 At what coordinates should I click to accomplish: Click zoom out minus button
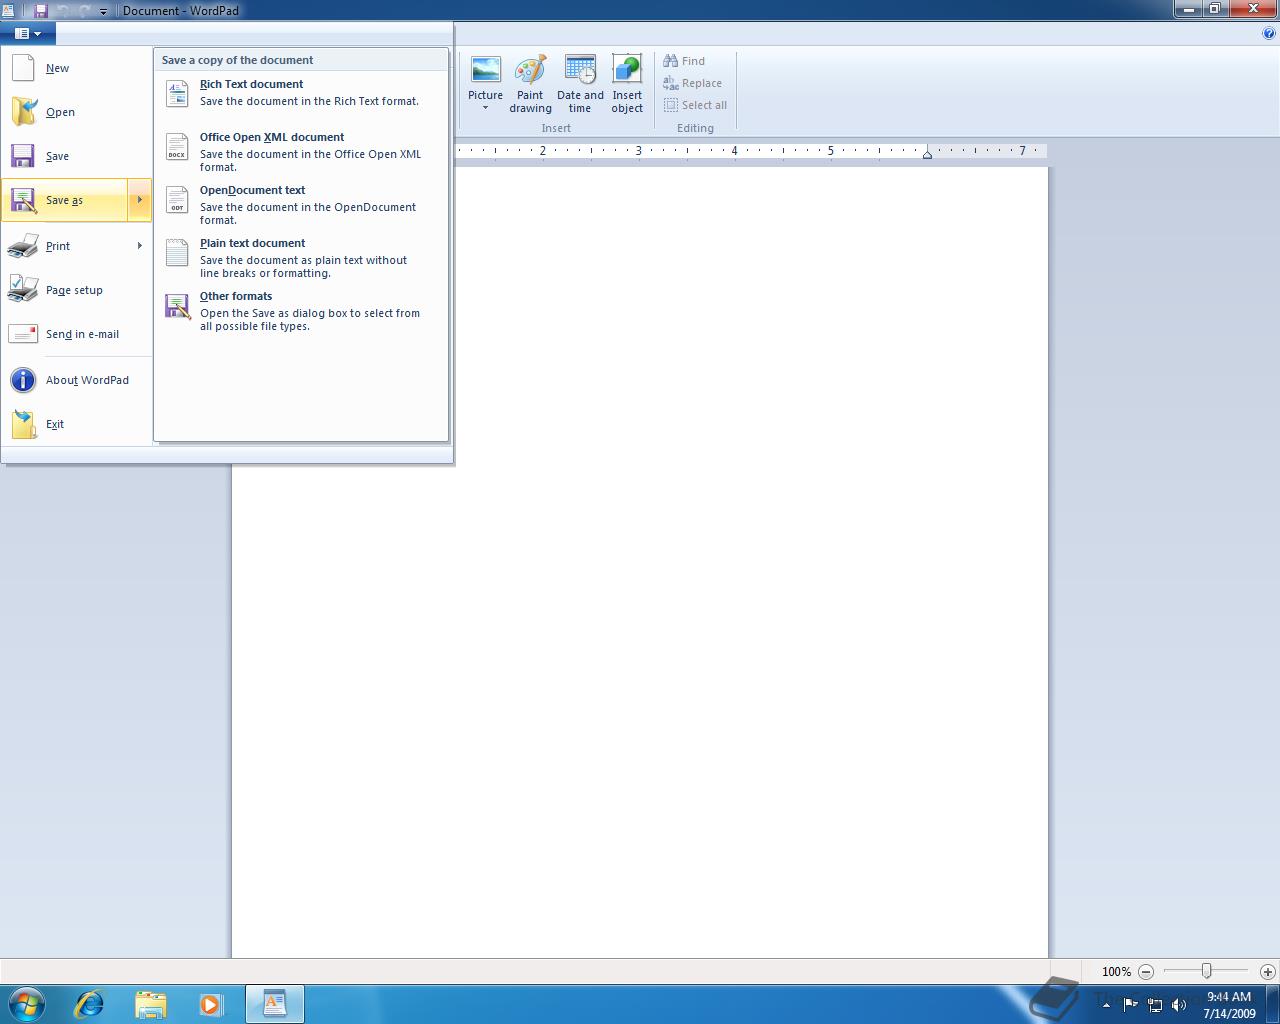click(x=1146, y=971)
